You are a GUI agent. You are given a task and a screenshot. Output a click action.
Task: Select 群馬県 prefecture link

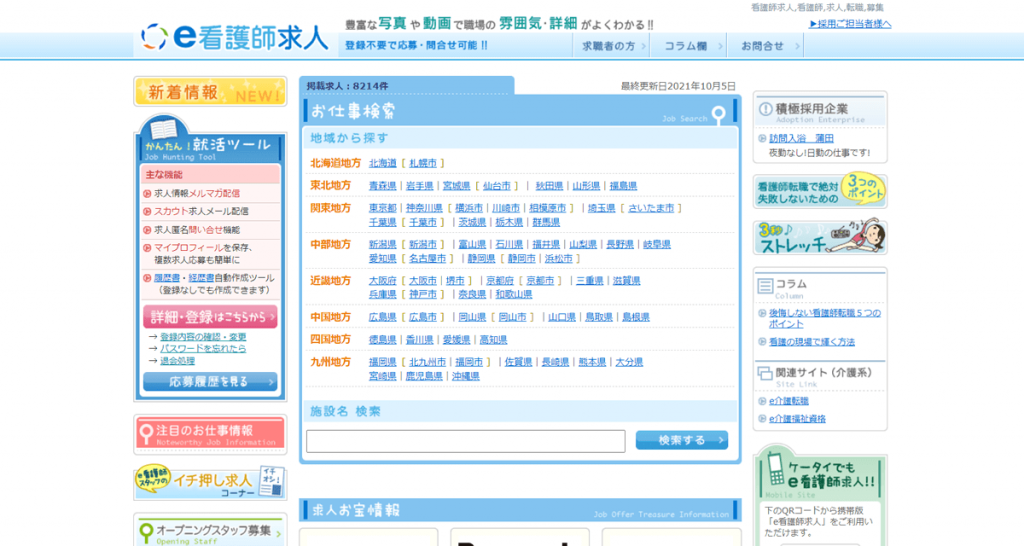(546, 223)
